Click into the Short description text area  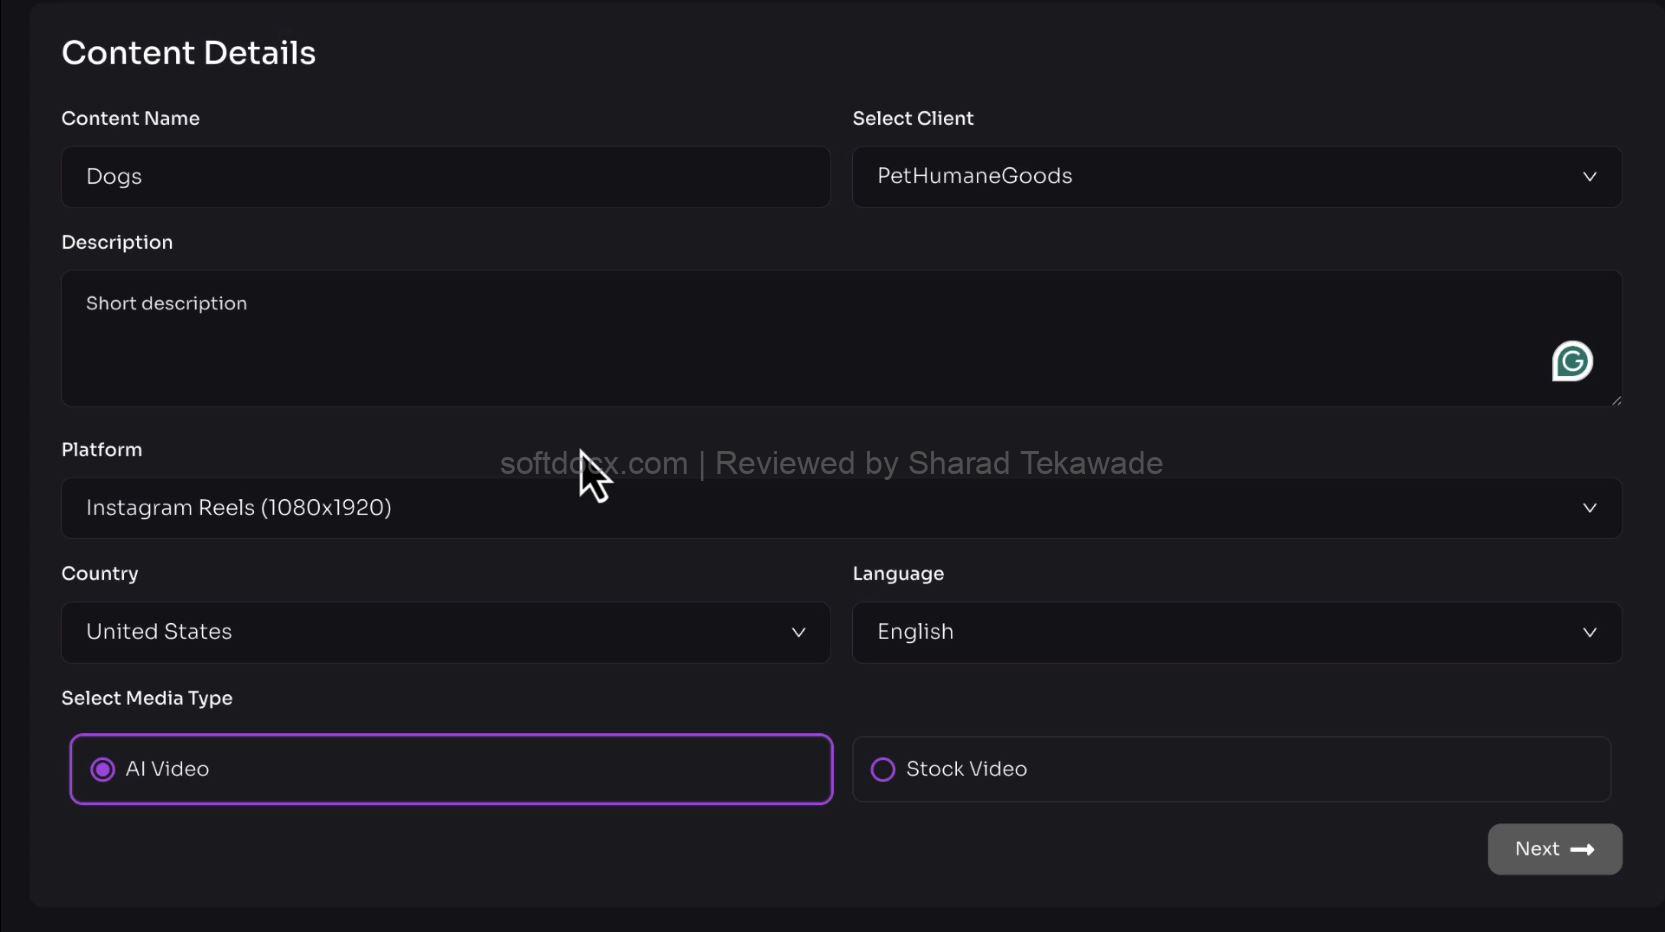click(x=800, y=338)
